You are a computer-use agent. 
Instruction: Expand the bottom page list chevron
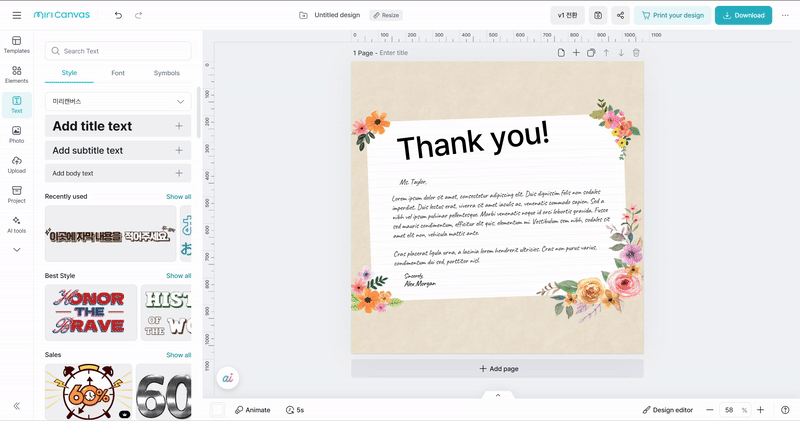click(x=498, y=395)
